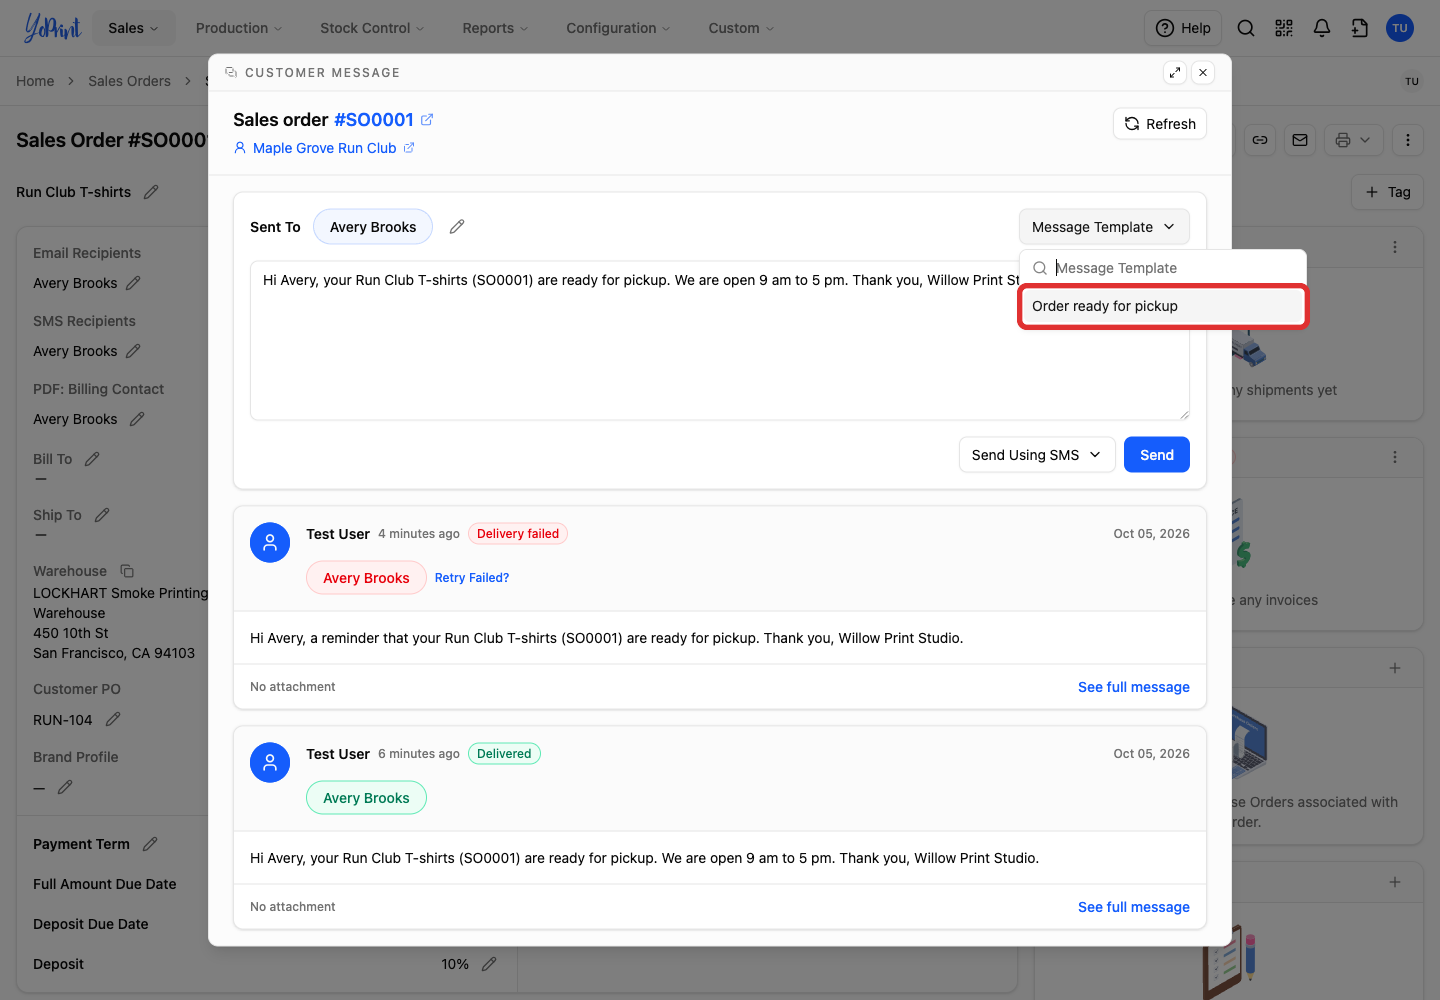
Task: Open the Configuration menu
Action: (618, 28)
